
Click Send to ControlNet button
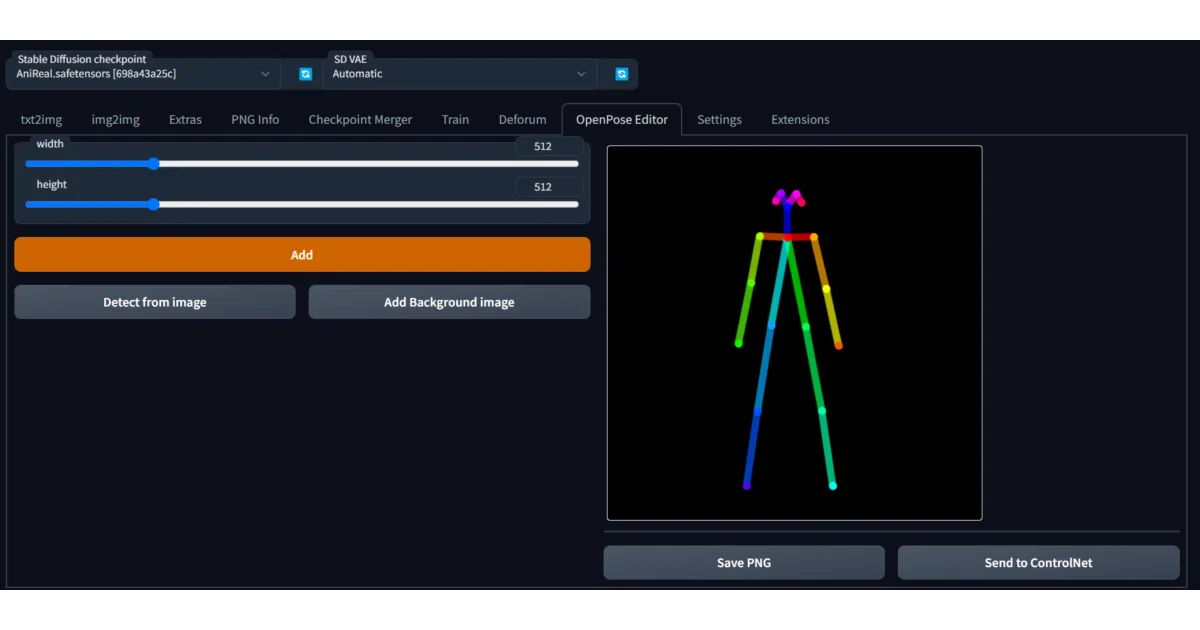[x=1038, y=562]
